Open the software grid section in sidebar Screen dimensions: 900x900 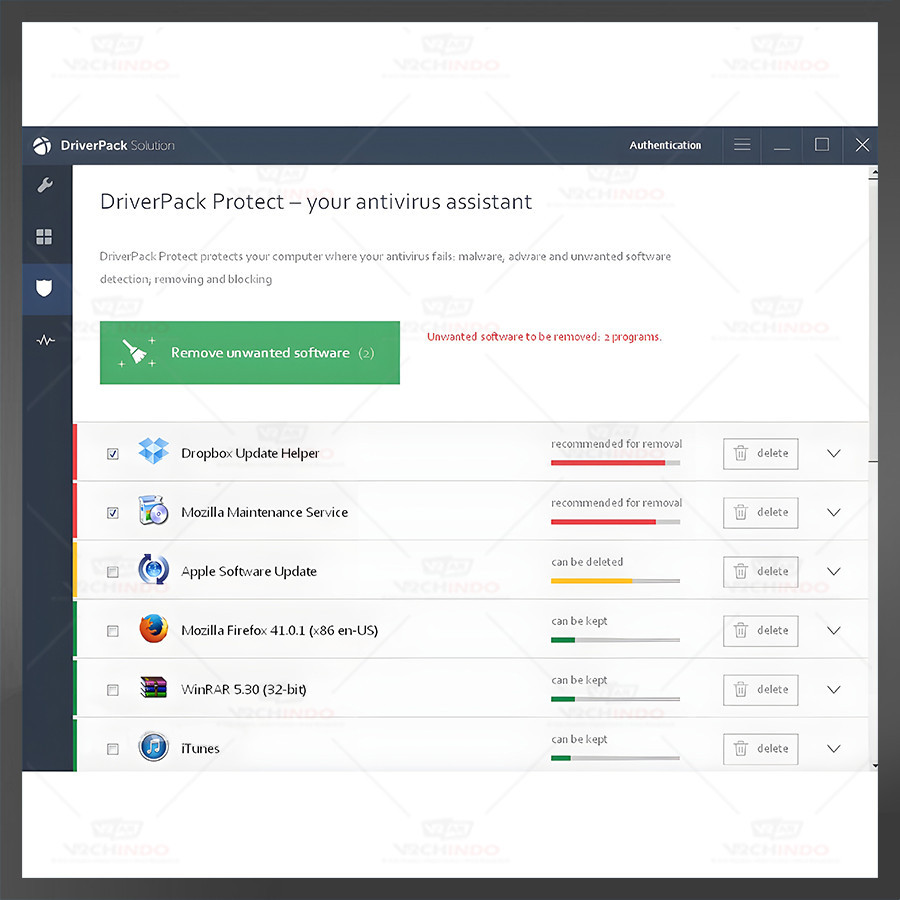coord(44,236)
